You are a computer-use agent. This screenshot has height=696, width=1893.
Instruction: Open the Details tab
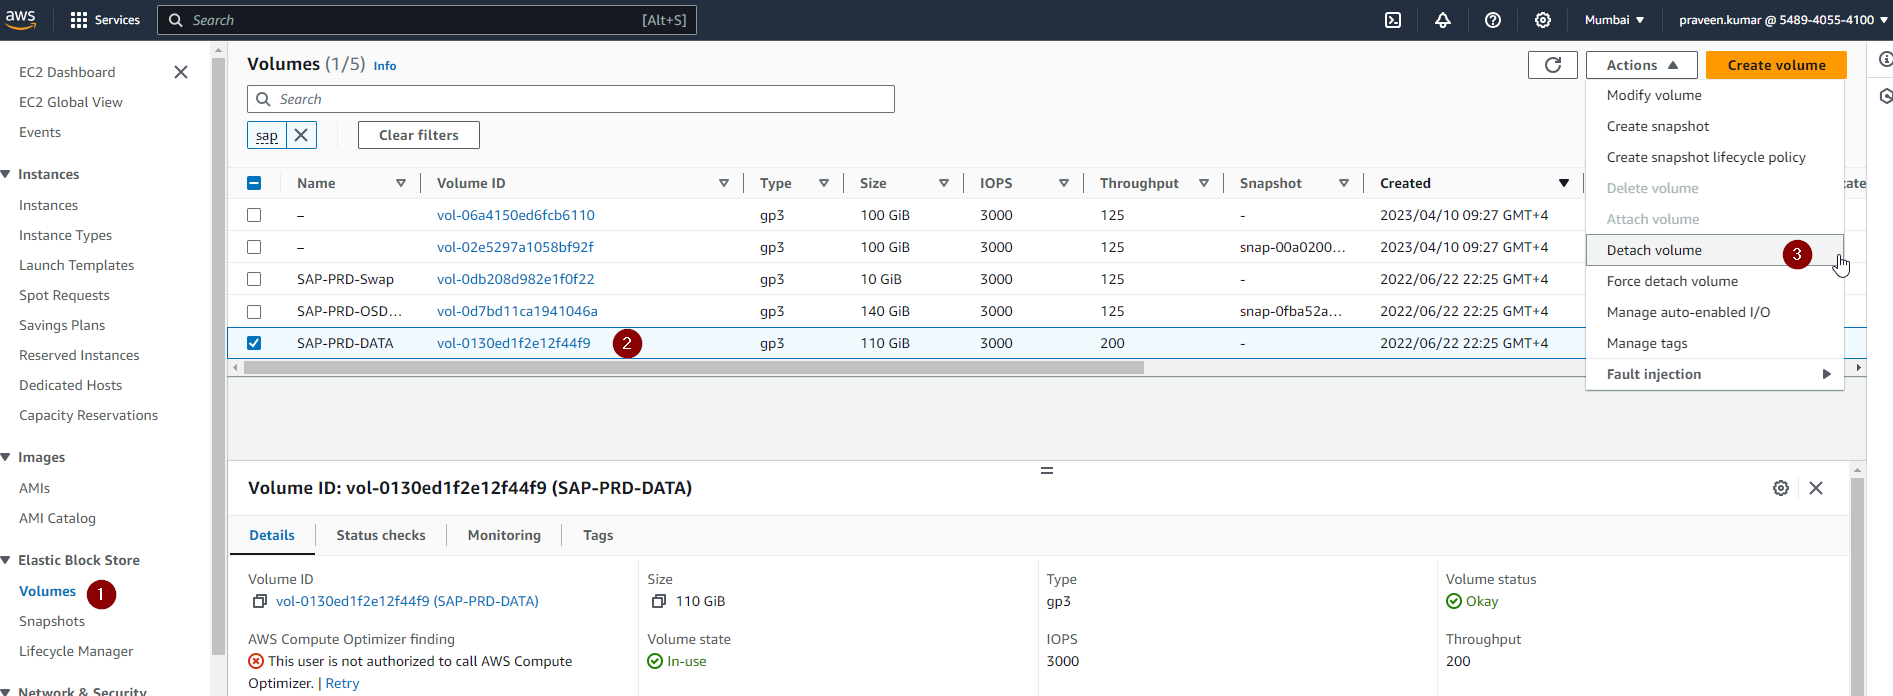[x=272, y=535]
